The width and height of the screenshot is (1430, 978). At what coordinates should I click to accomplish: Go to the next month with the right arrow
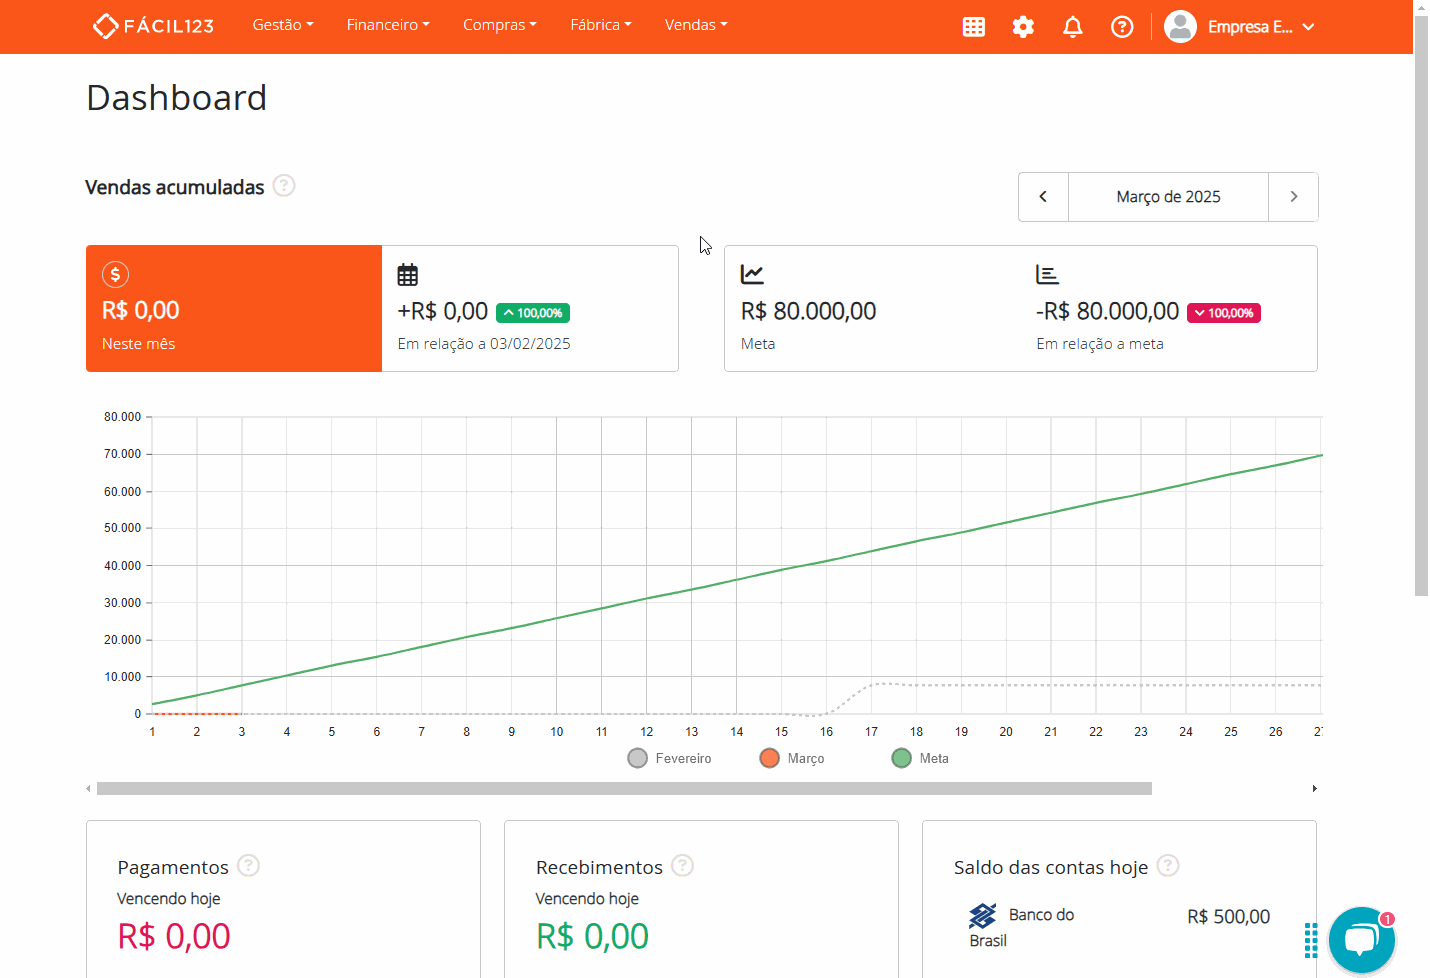pos(1293,197)
